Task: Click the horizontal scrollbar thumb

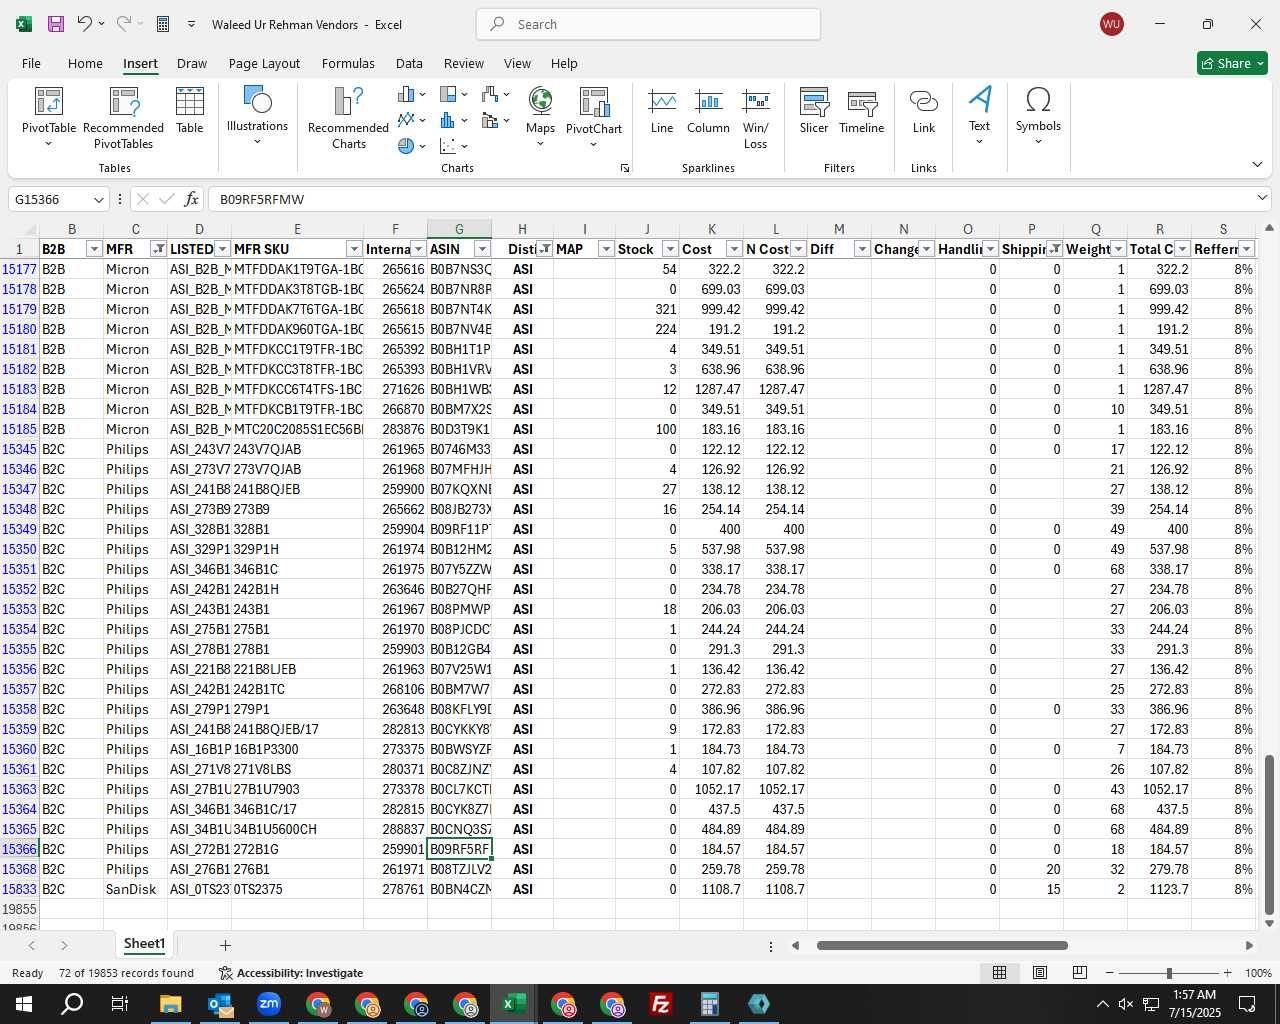Action: 942,945
